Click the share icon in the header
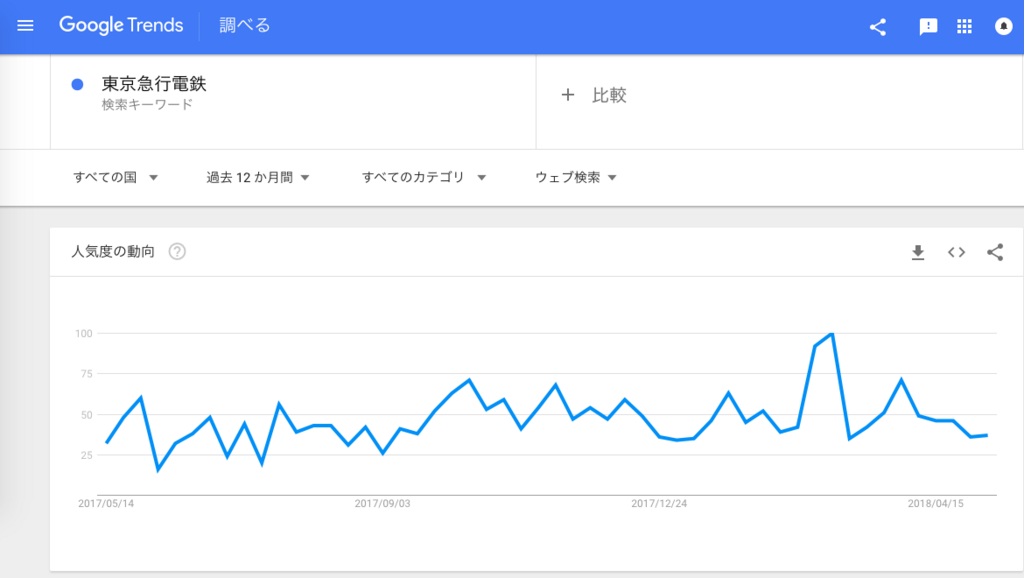The width and height of the screenshot is (1024, 578). pyautogui.click(x=878, y=27)
